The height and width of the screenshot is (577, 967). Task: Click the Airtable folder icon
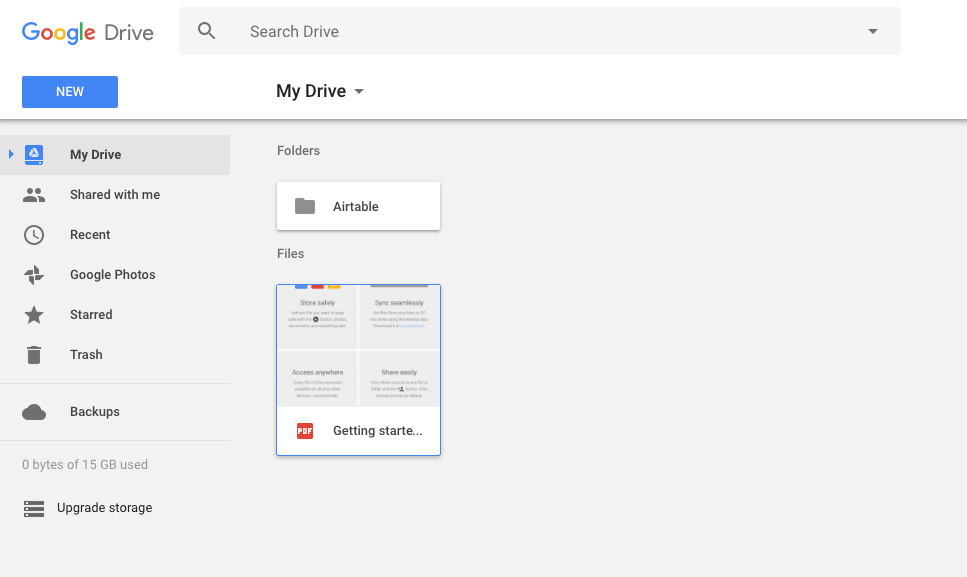point(305,206)
